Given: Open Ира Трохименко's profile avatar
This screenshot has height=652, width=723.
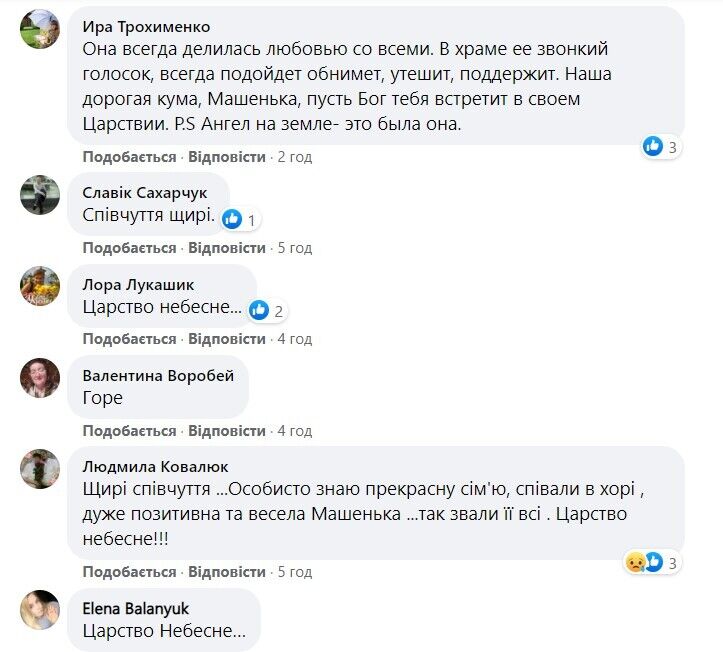Looking at the screenshot, I should point(40,28).
